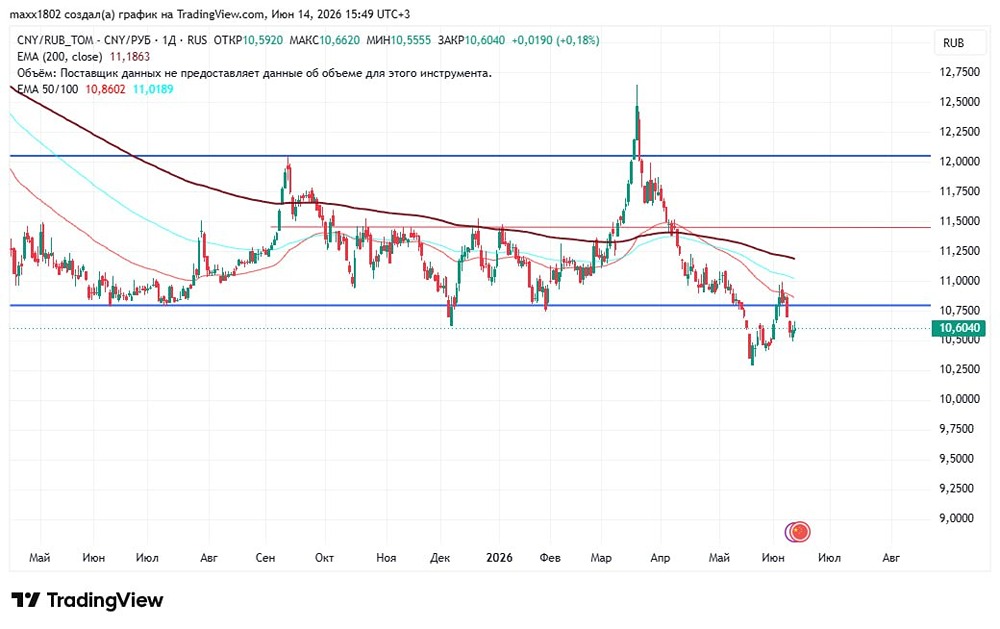
Task: Click the chart author caption maxx1802
Action: click(x=35, y=14)
